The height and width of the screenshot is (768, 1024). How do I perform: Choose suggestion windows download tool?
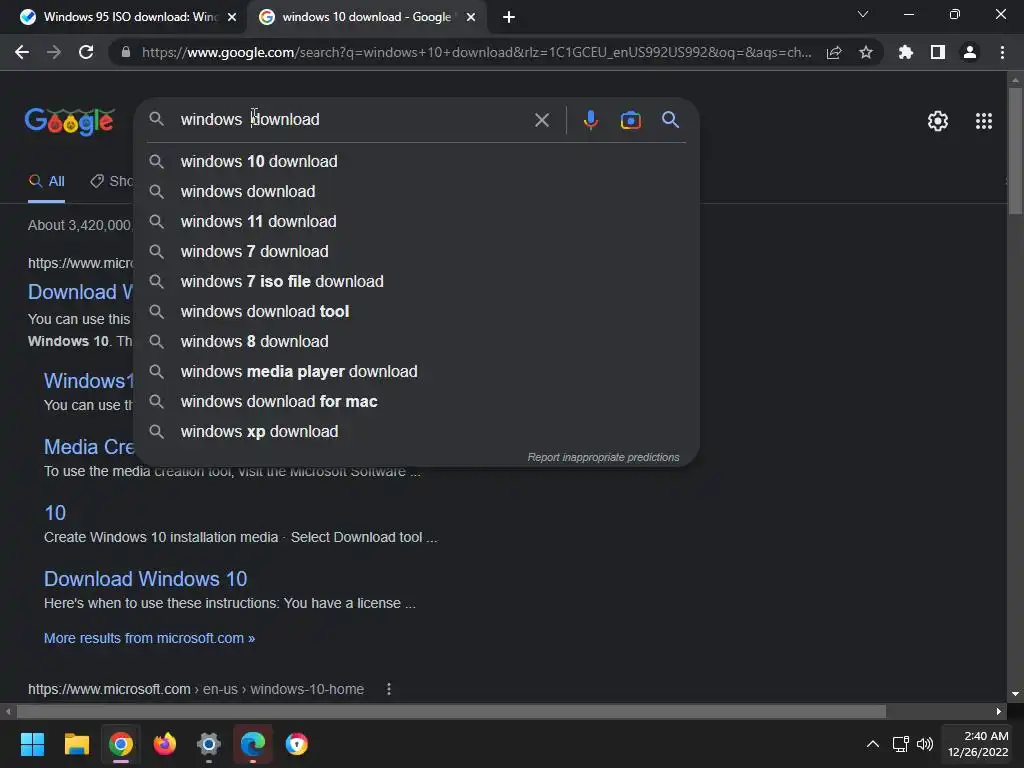[x=416, y=312]
